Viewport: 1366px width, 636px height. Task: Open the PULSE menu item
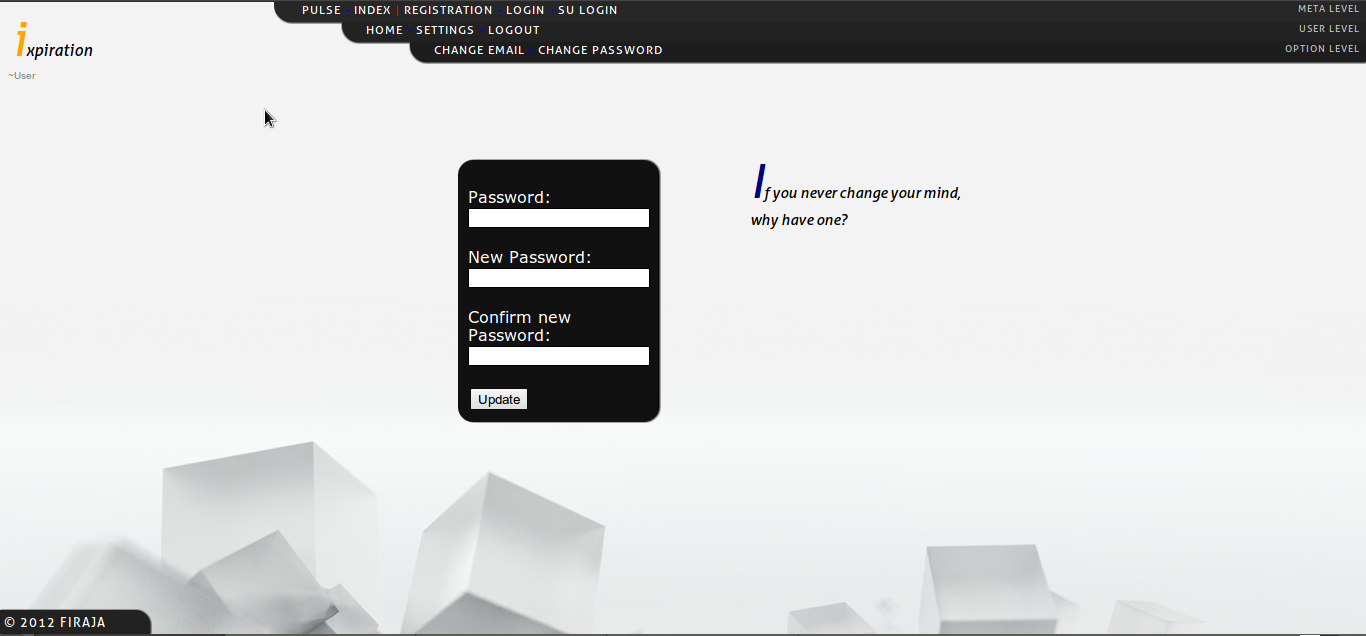pos(320,10)
